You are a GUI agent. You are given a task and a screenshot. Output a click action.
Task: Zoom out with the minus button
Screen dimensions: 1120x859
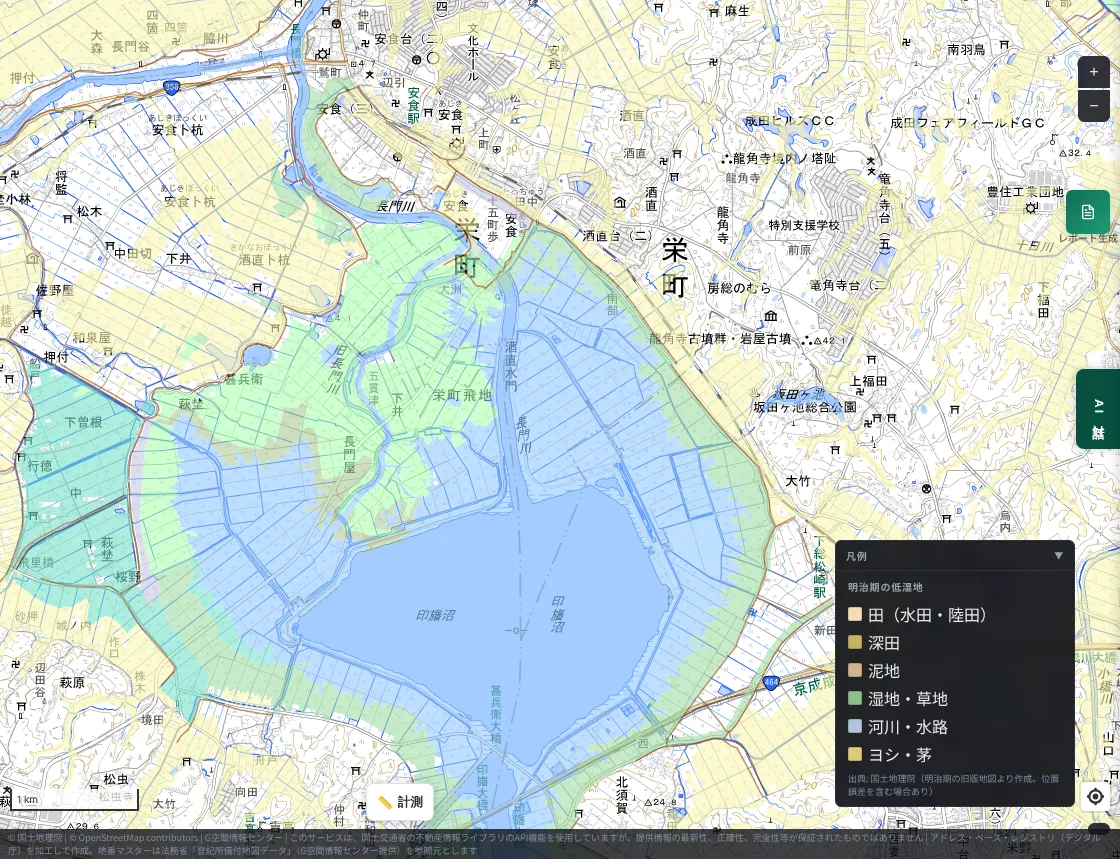[1094, 106]
